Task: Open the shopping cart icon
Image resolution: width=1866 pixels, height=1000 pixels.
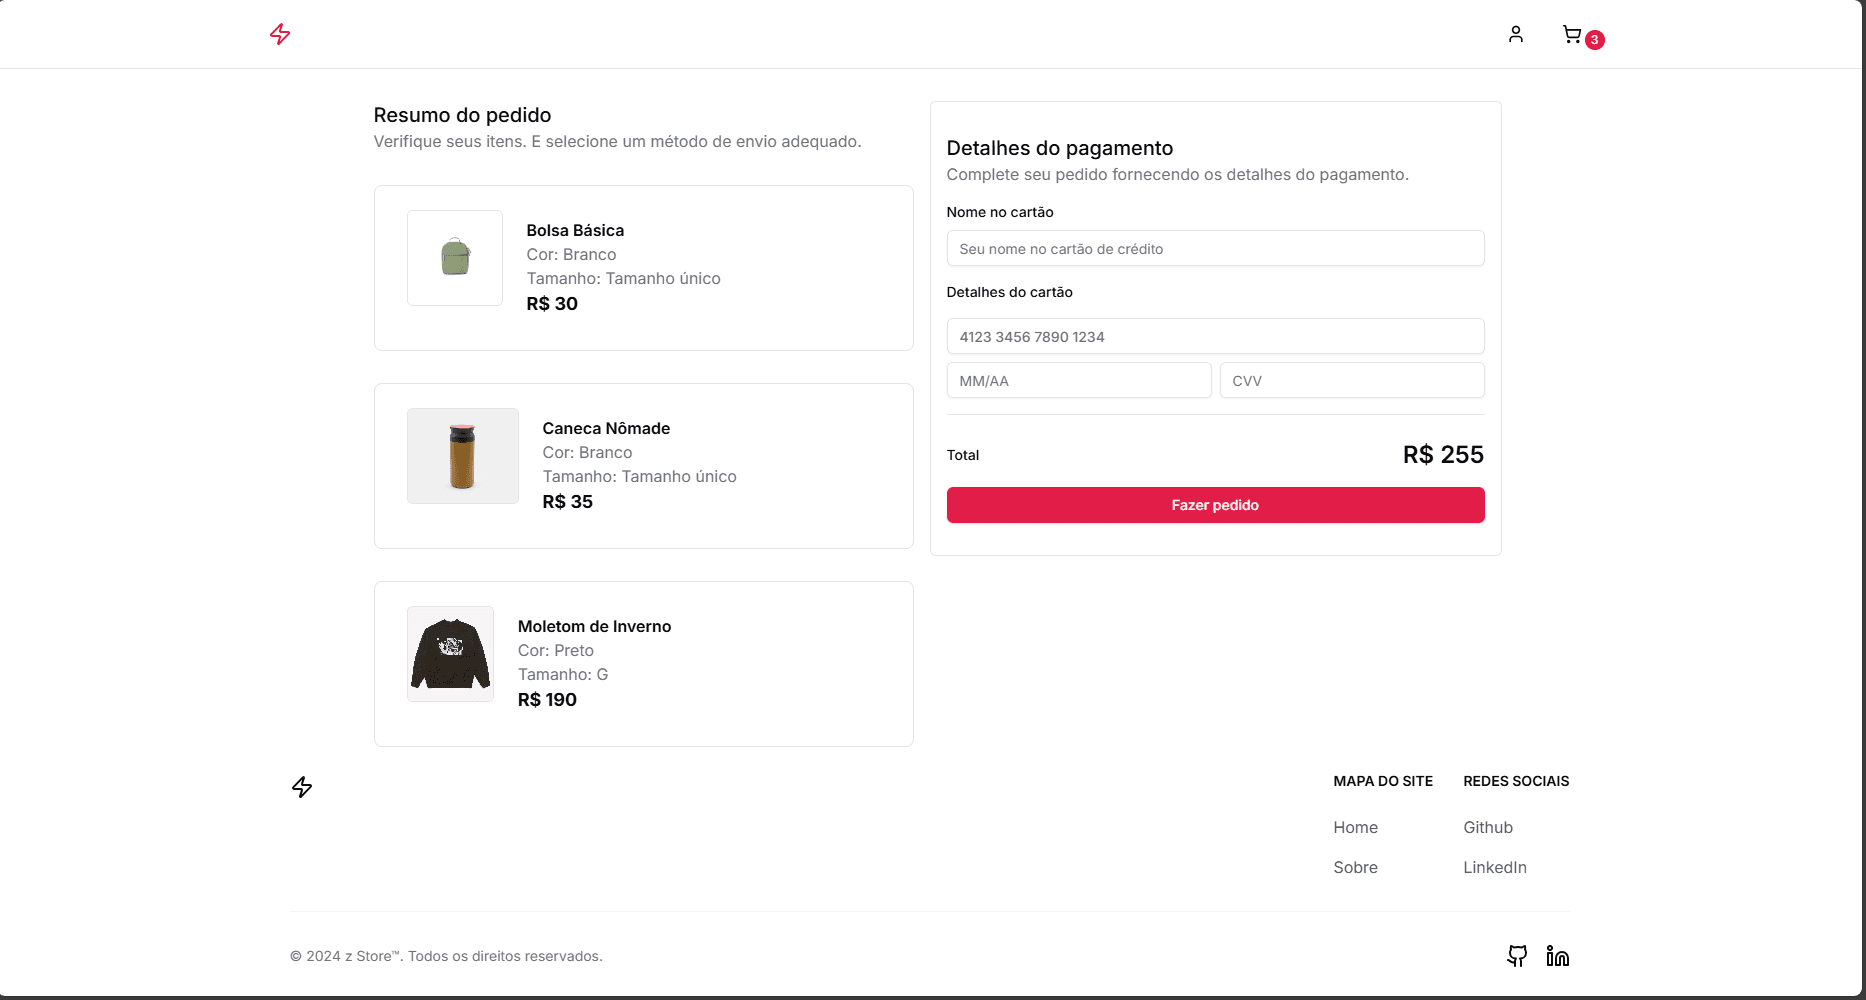Action: [1572, 33]
